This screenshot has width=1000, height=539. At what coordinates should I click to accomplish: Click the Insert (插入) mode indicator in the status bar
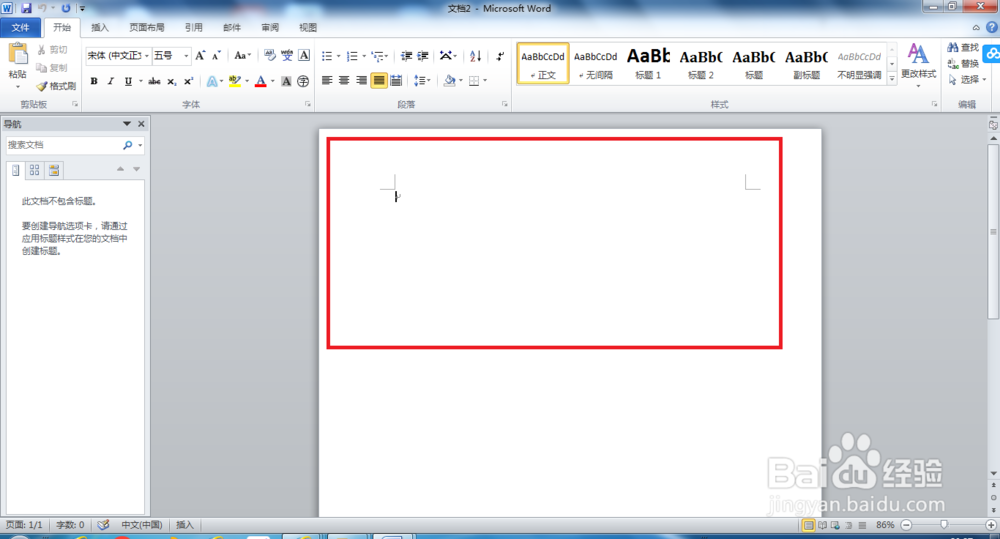184,525
